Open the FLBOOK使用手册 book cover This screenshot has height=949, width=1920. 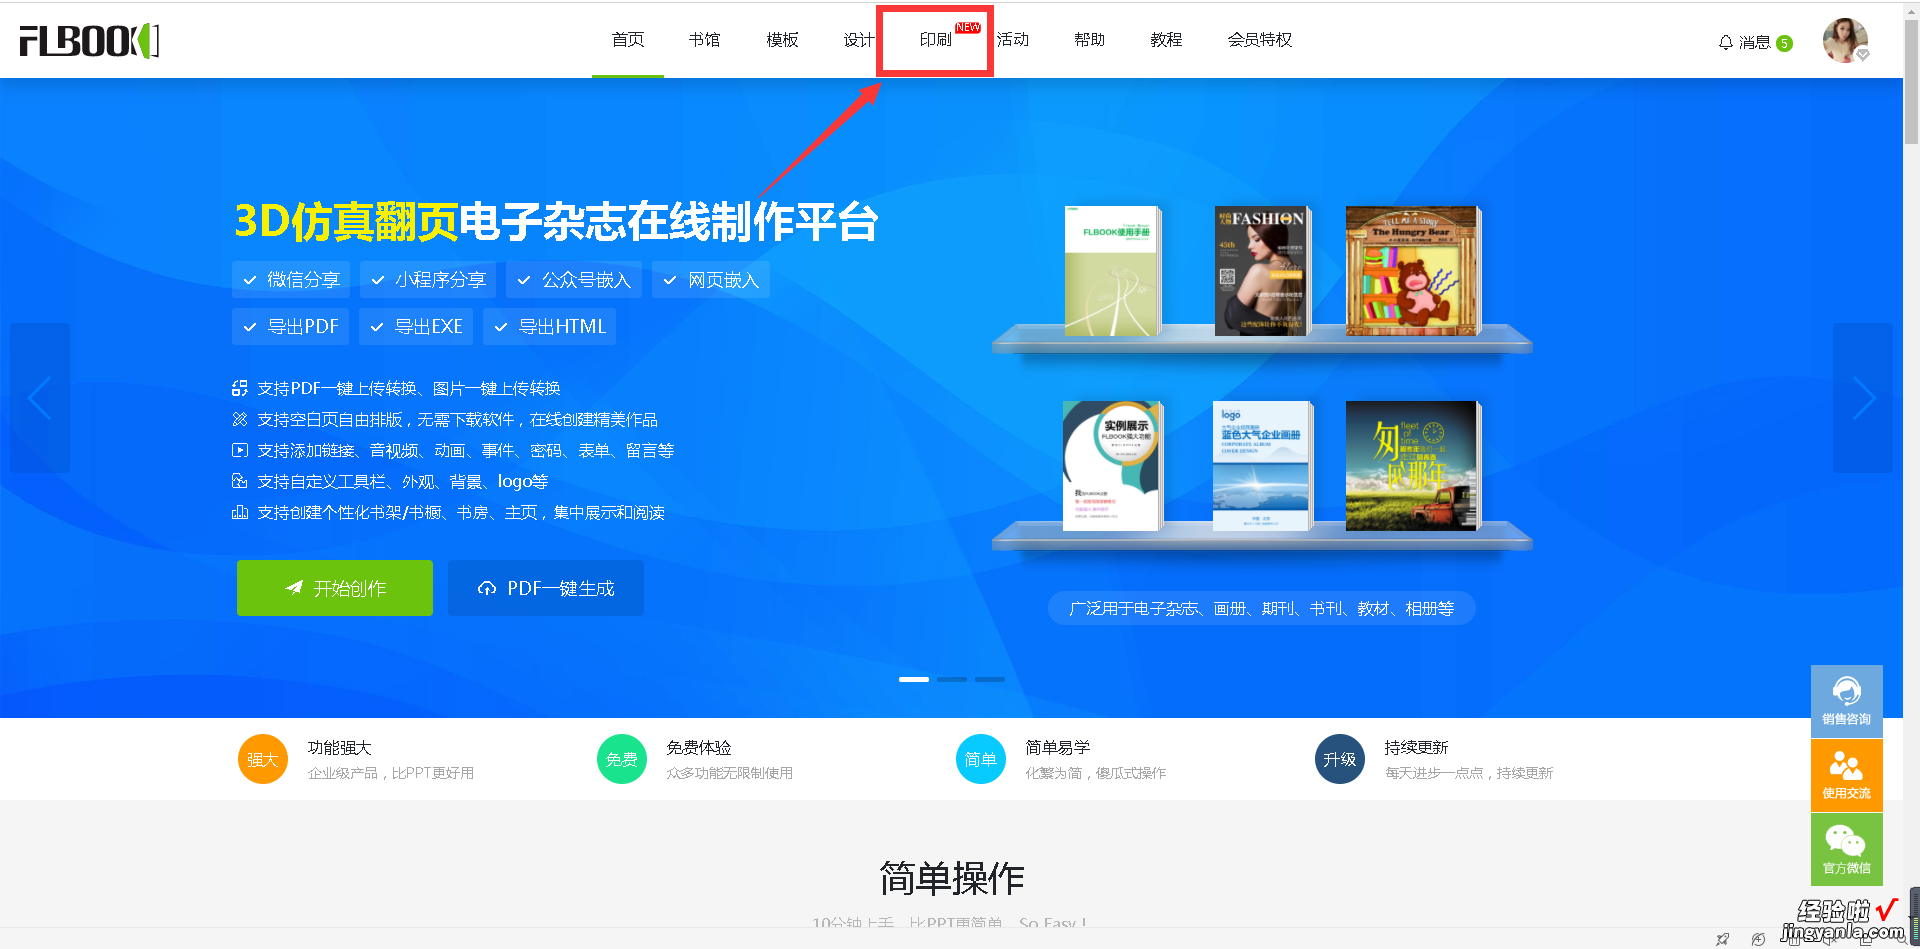1113,271
